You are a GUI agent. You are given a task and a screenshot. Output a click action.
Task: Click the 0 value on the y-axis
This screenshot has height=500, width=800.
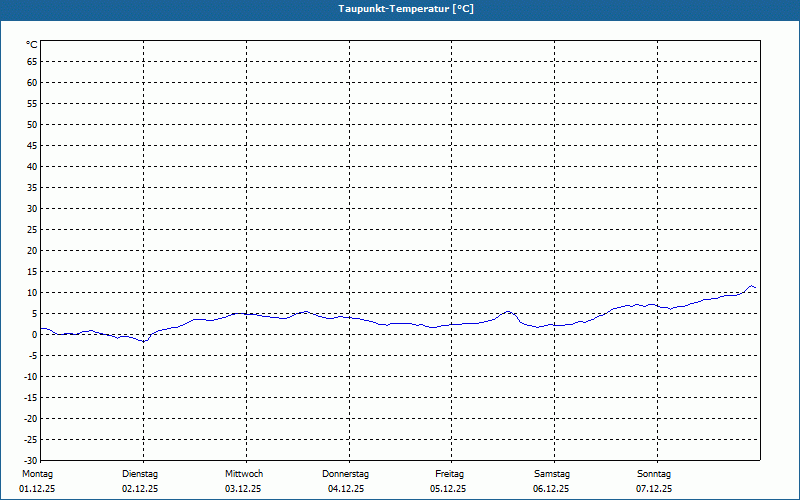tap(35, 335)
